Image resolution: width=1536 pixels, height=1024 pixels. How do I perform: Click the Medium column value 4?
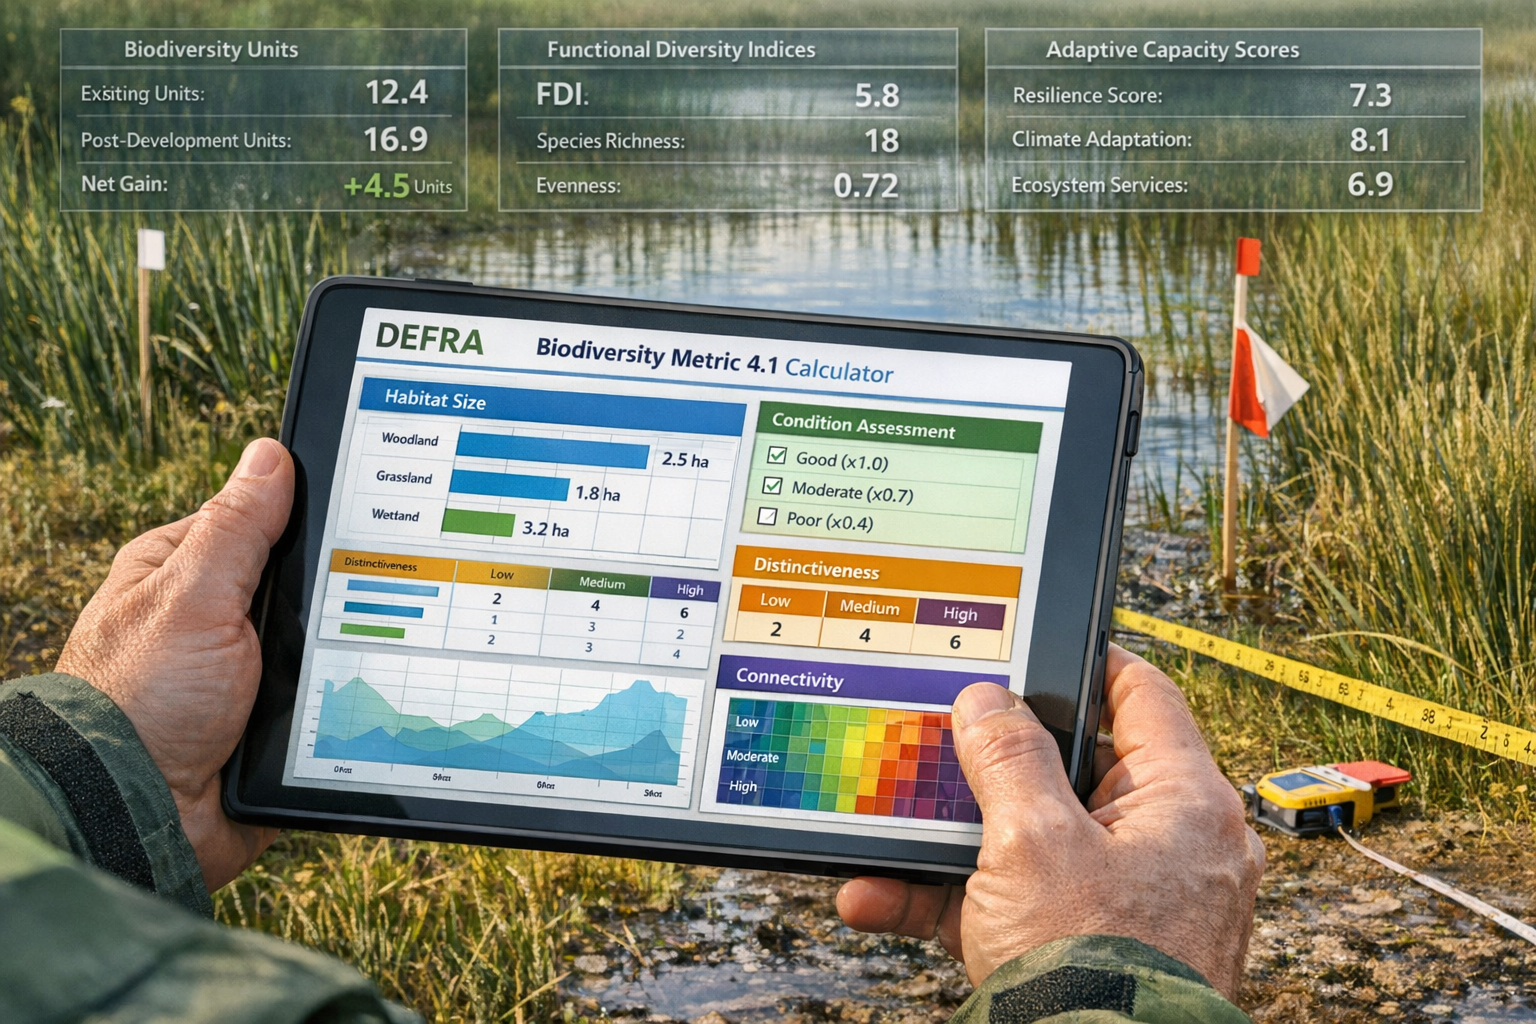click(x=865, y=638)
